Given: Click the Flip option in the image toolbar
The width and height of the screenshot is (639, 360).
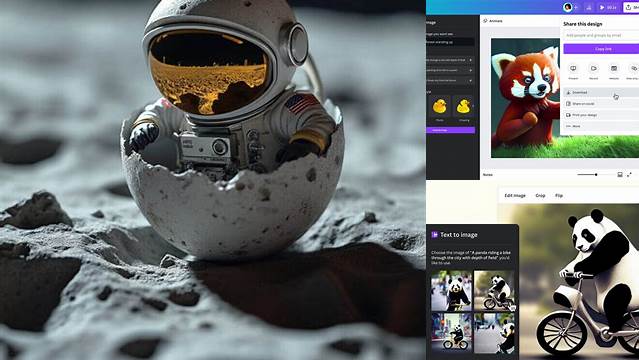Looking at the screenshot, I should pyautogui.click(x=559, y=195).
